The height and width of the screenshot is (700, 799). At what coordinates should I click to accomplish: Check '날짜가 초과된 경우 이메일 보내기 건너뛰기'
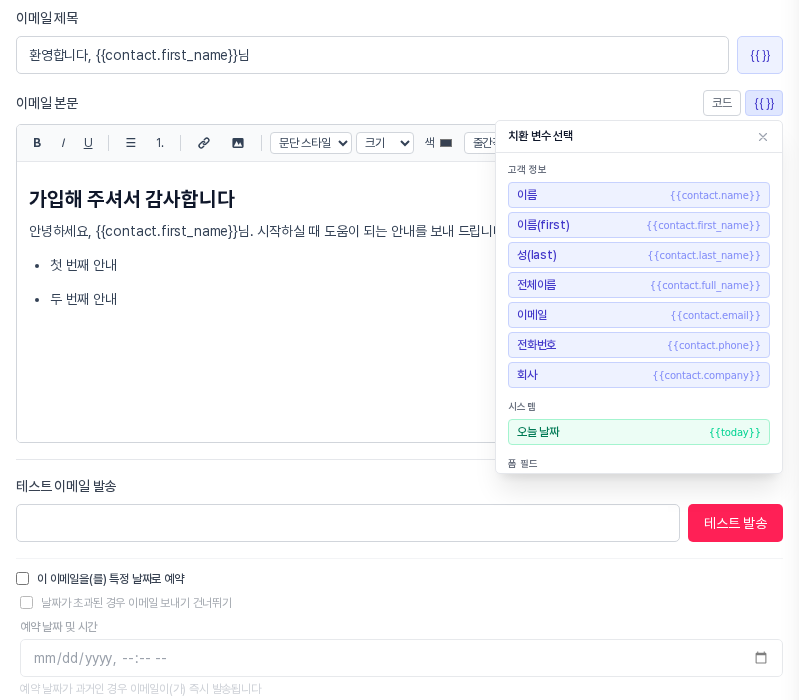26,603
